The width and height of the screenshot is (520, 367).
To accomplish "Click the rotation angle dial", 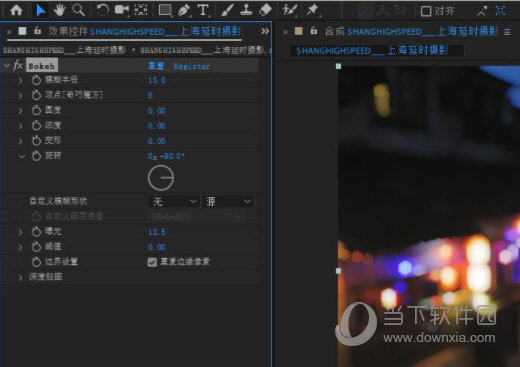I will point(161,178).
